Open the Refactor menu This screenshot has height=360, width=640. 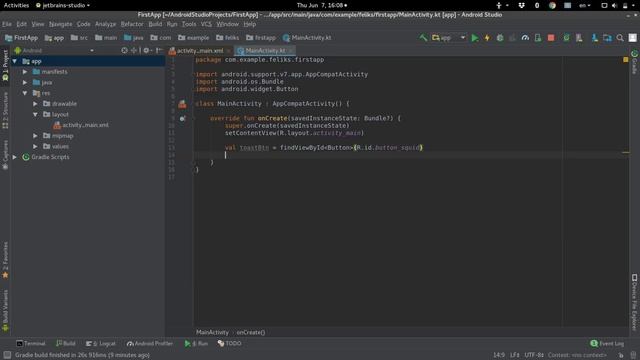(x=132, y=24)
